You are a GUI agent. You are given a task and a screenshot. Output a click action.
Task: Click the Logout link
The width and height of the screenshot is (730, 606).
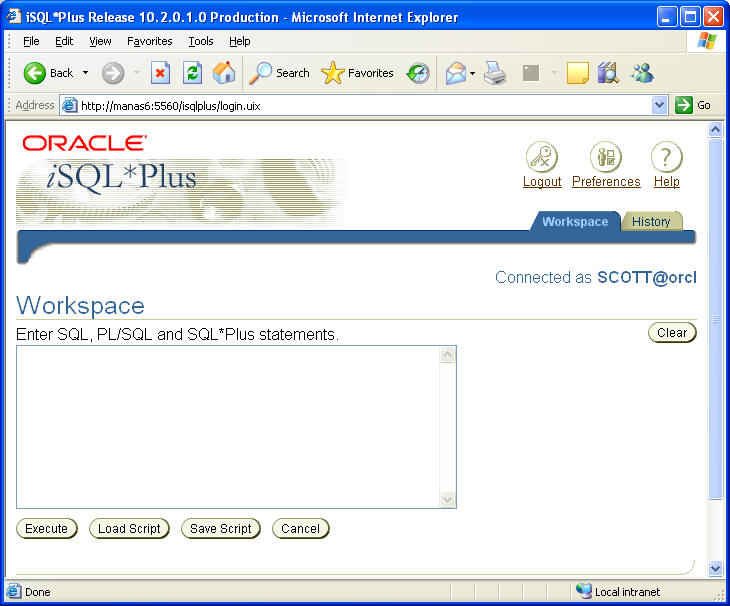point(542,182)
